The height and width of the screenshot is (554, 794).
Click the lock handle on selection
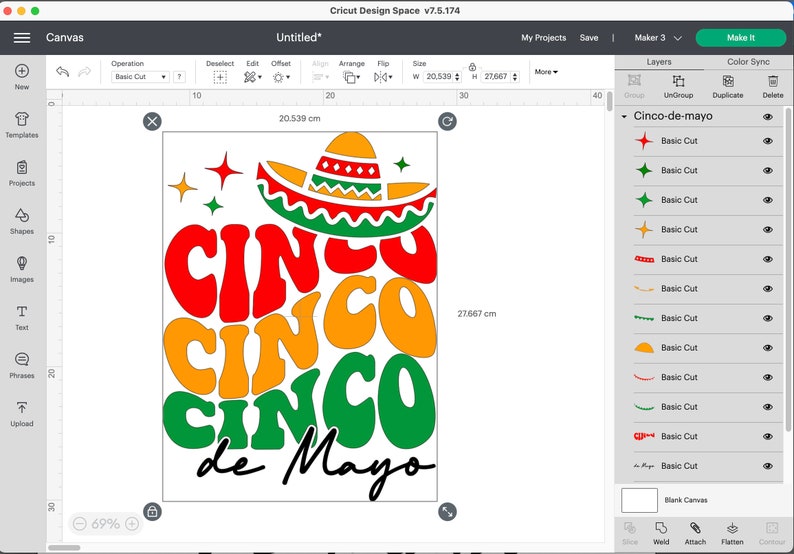point(152,511)
